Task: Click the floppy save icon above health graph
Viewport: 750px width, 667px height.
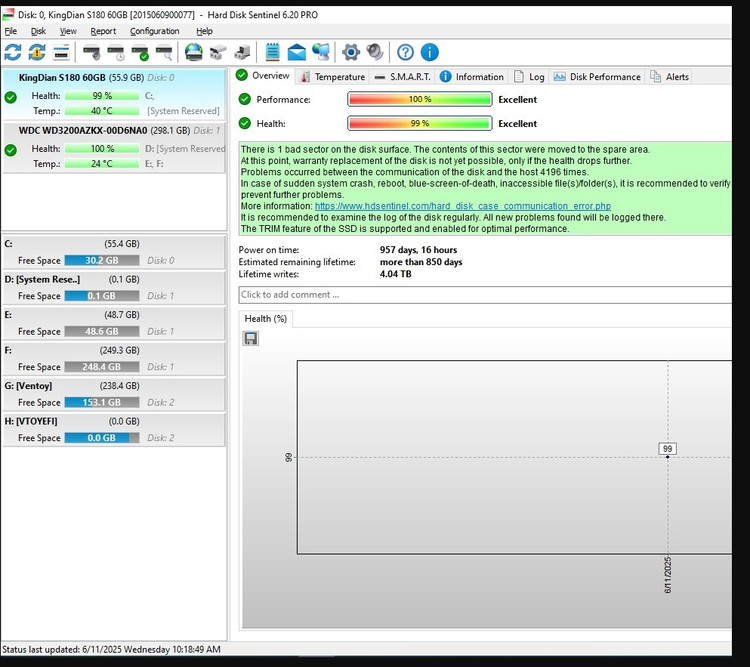Action: click(251, 339)
